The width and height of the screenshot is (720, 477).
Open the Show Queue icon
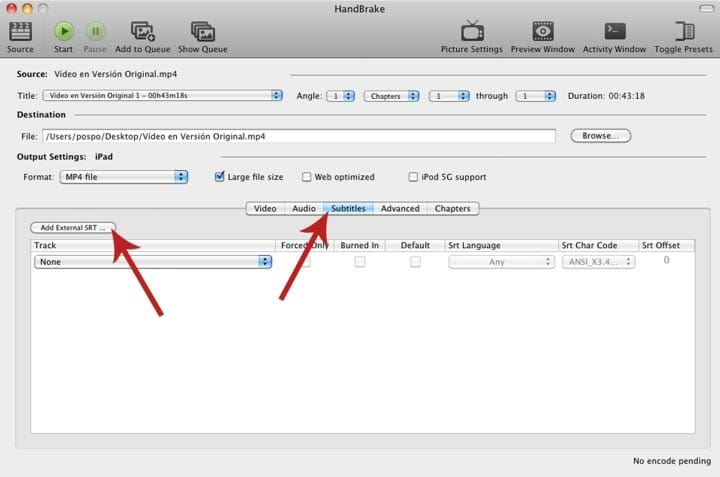202,32
